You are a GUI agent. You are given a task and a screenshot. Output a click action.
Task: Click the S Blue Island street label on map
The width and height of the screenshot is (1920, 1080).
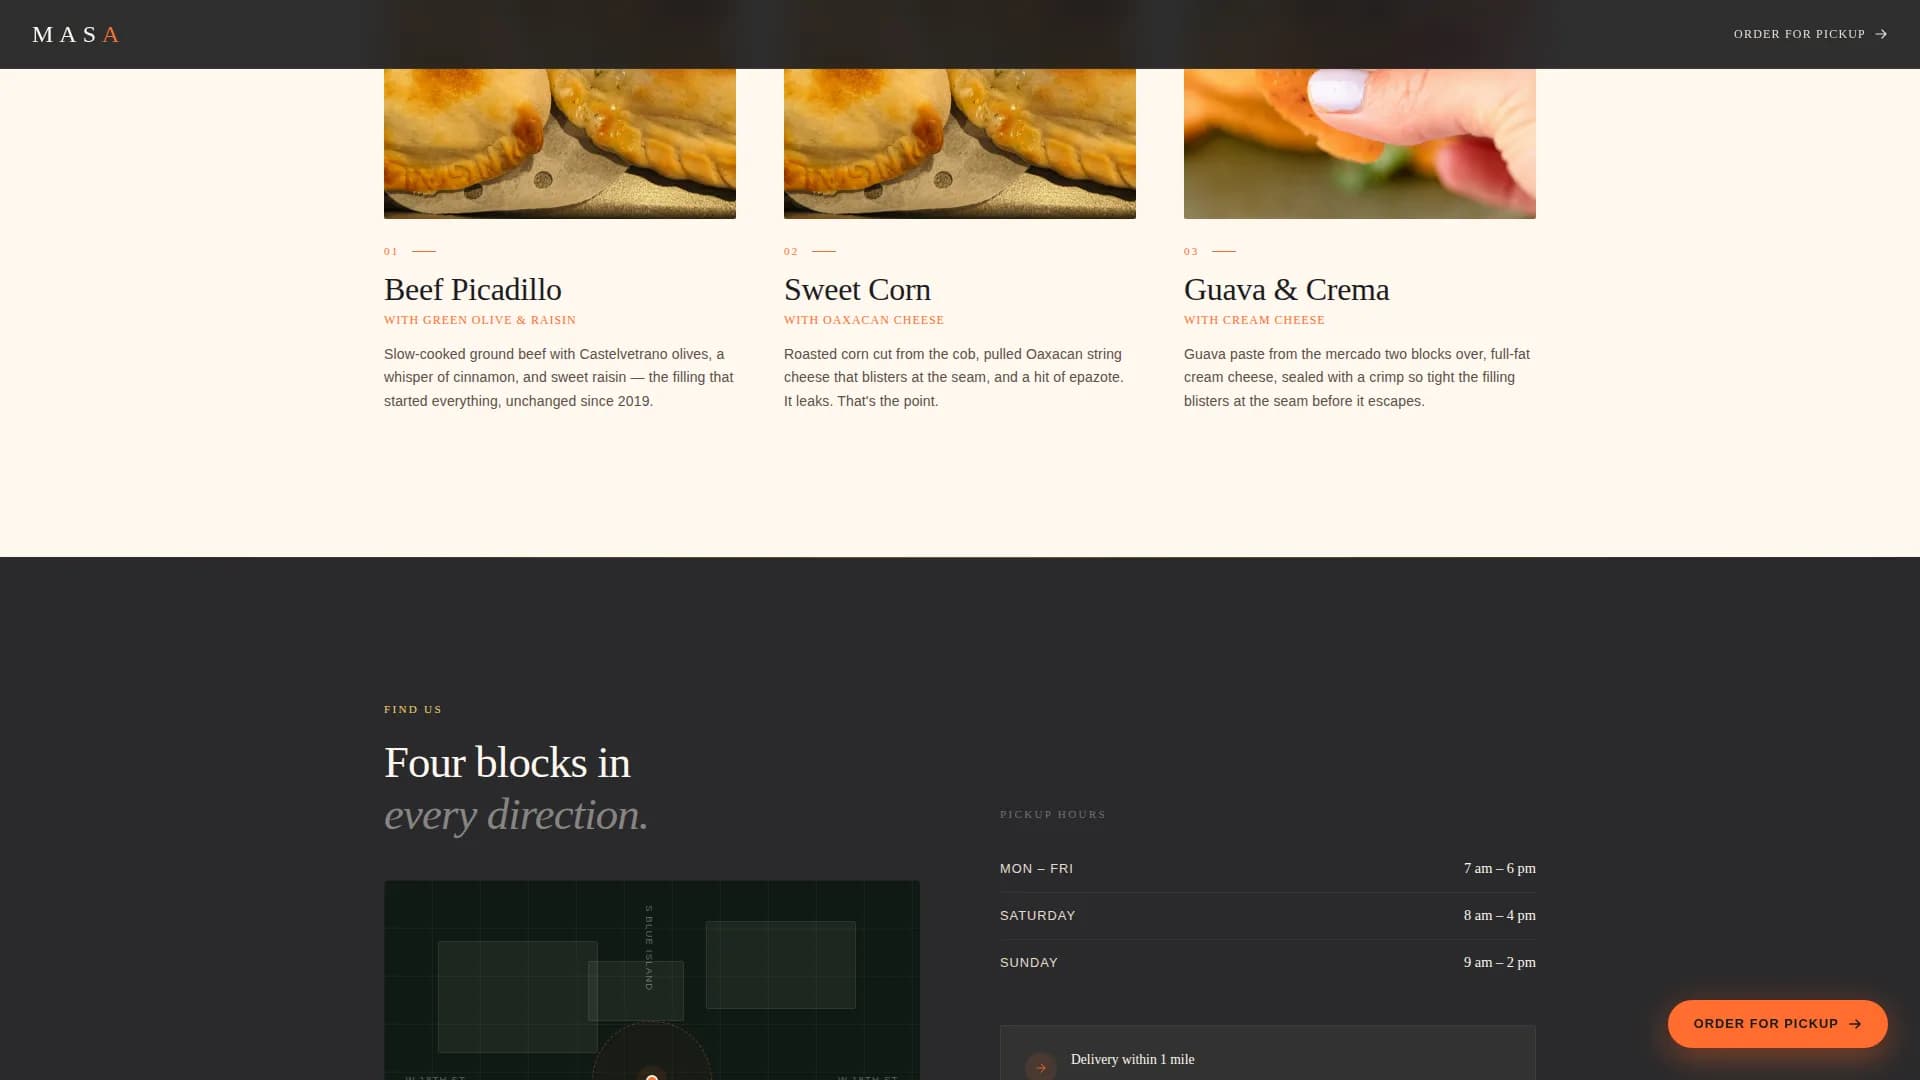649,947
